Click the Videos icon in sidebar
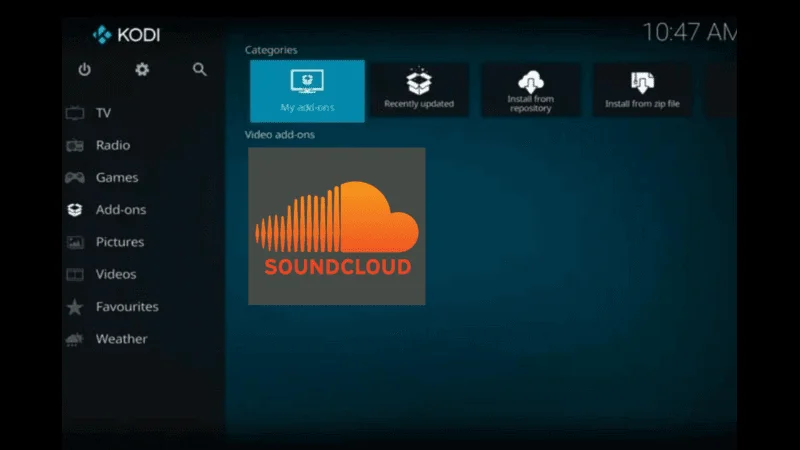Screen dimensions: 800x450 75,274
